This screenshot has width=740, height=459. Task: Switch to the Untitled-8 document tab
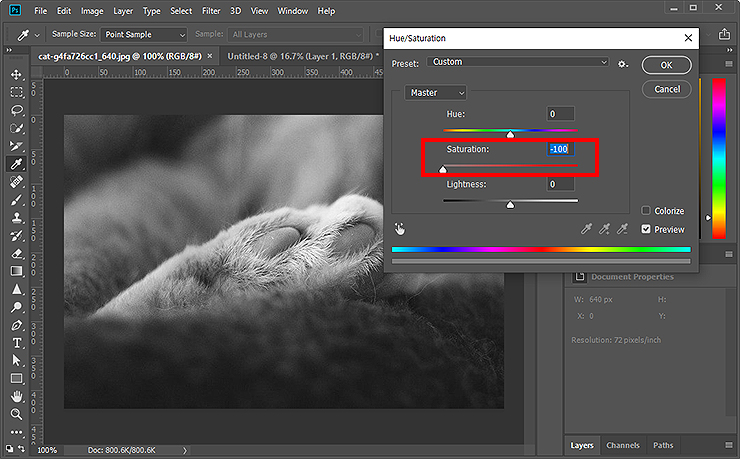click(300, 56)
